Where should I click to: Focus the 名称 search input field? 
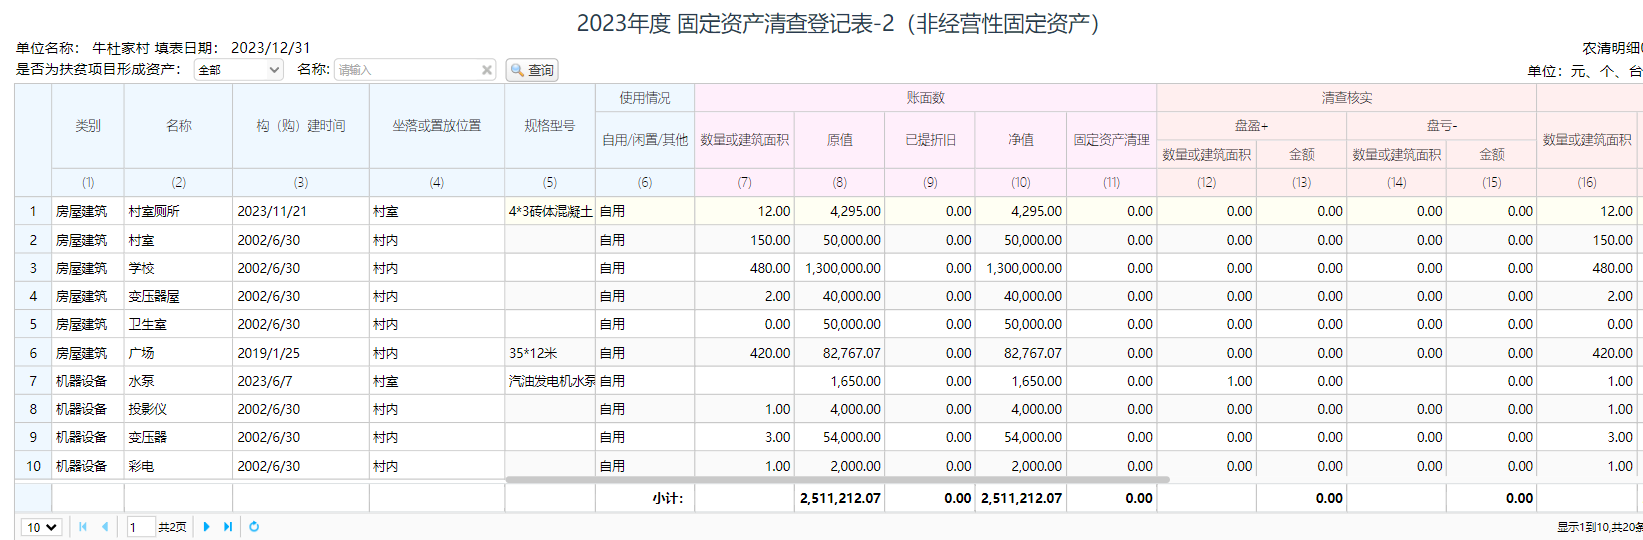coord(408,70)
